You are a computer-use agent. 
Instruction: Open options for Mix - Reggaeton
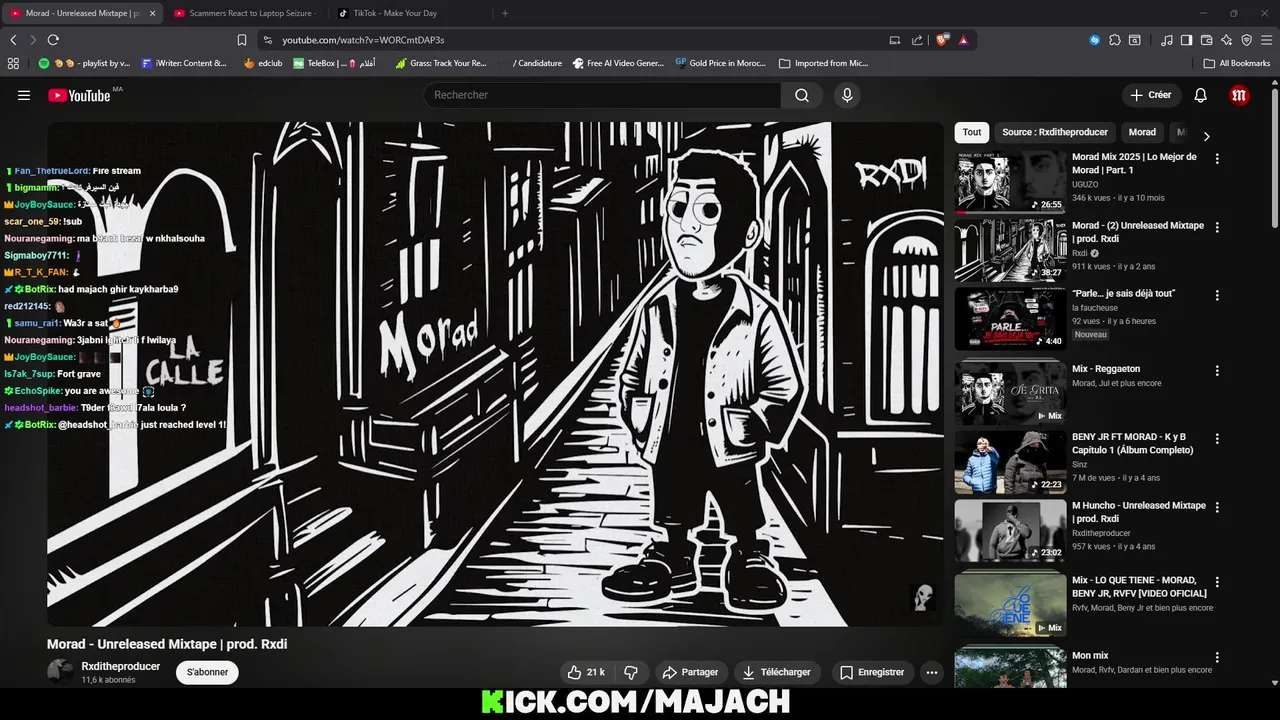[1217, 370]
